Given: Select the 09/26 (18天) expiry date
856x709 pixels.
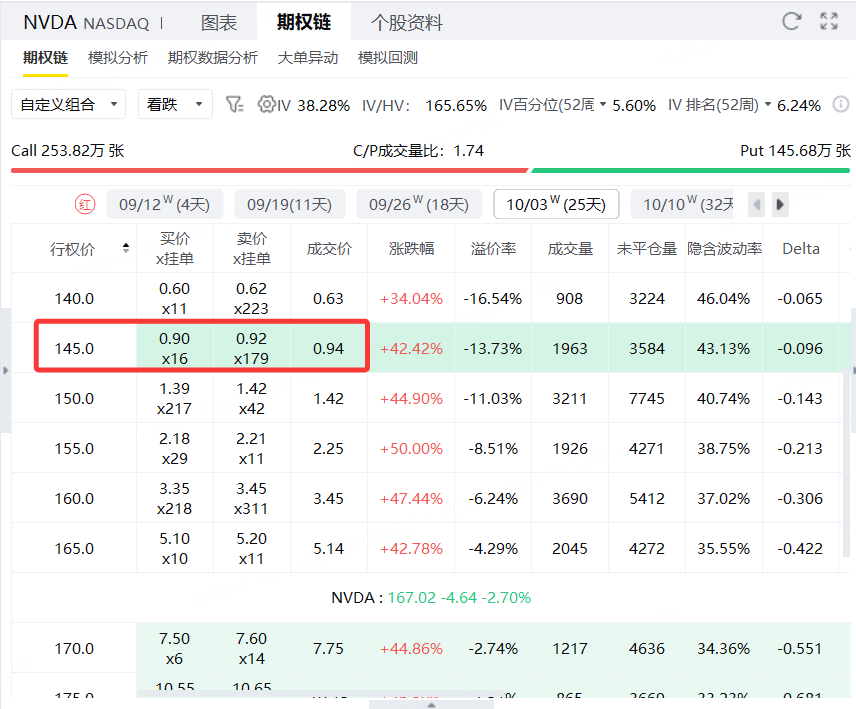Looking at the screenshot, I should [x=419, y=205].
